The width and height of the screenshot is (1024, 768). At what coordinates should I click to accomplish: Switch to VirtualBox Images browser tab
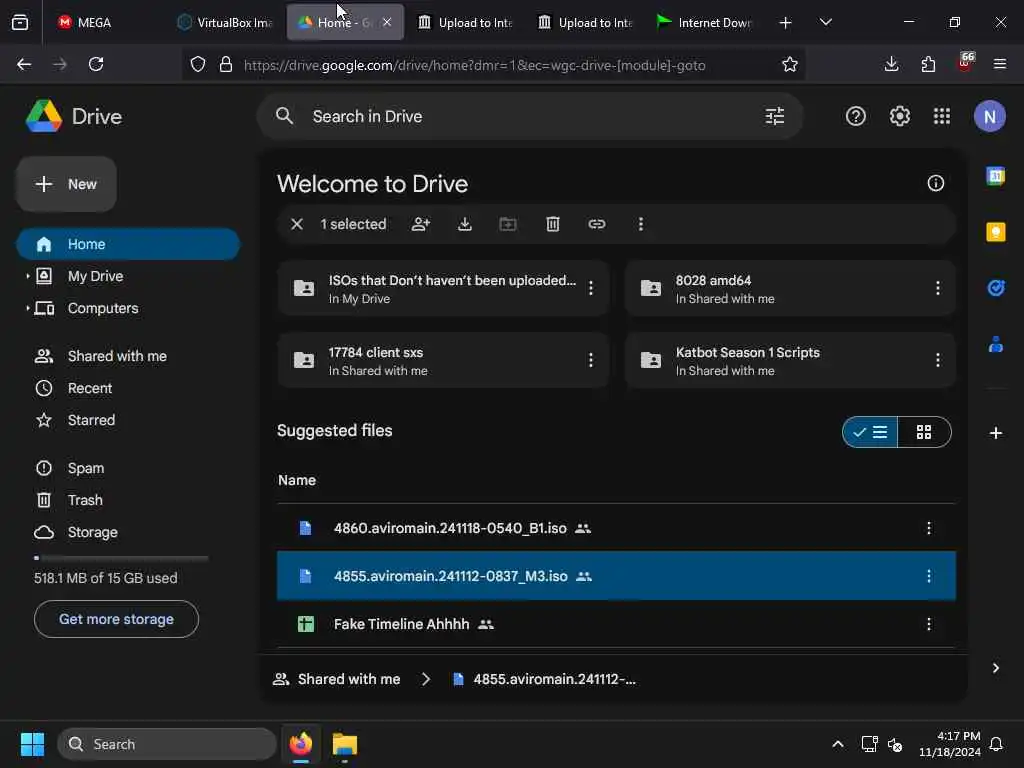[x=225, y=22]
